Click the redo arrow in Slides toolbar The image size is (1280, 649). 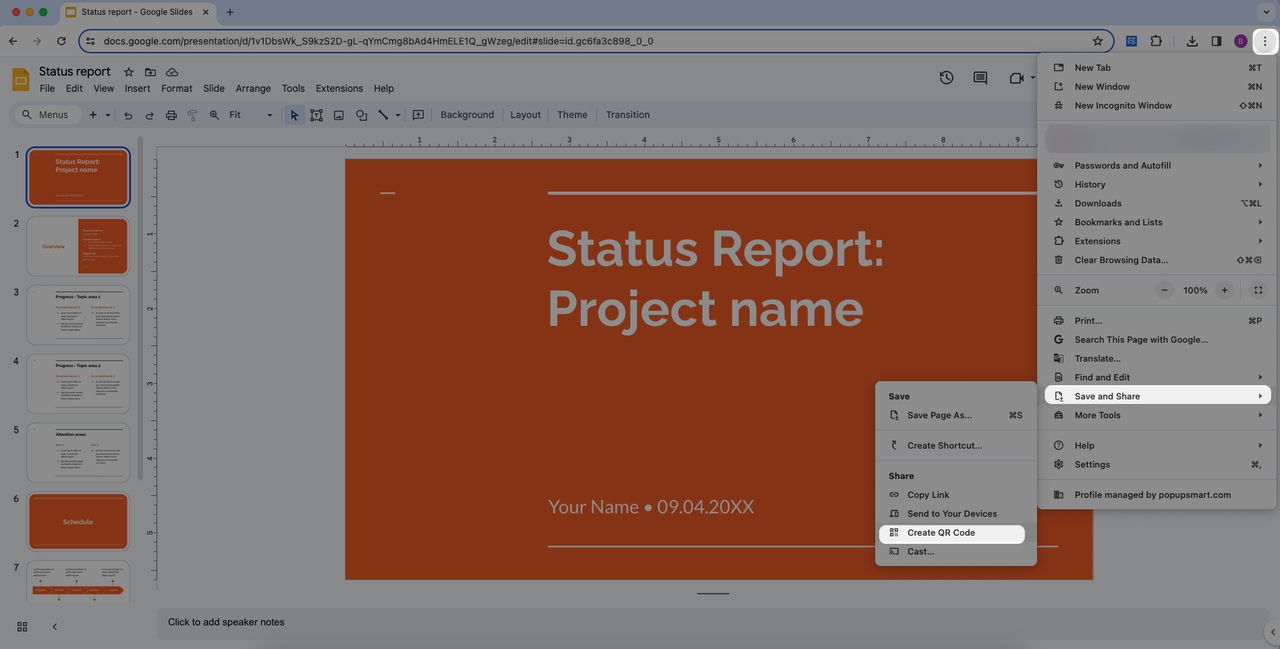(x=150, y=115)
